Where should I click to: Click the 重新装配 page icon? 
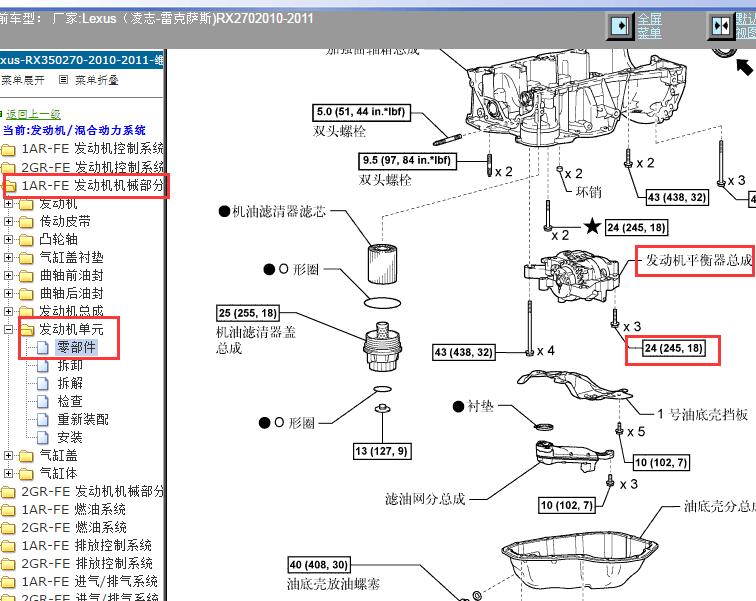click(x=43, y=420)
